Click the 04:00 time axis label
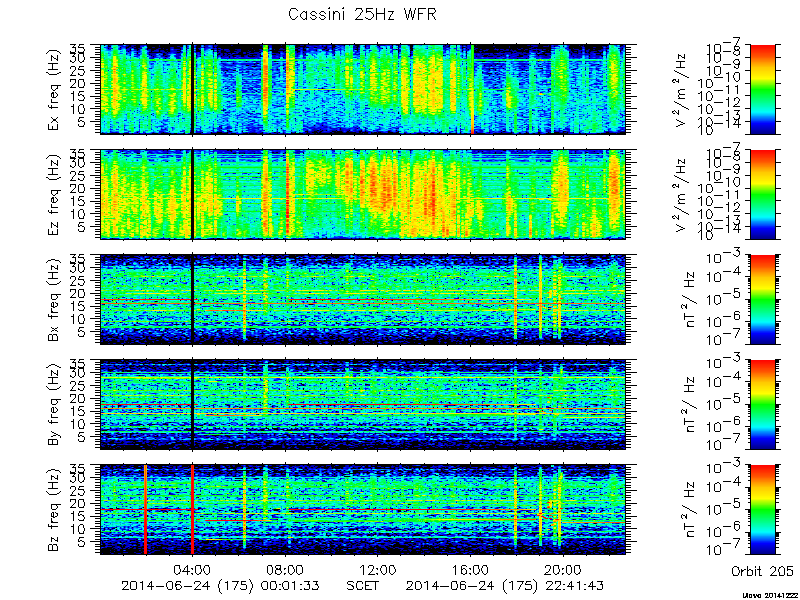Screen dimensions: 800x600 point(192,570)
